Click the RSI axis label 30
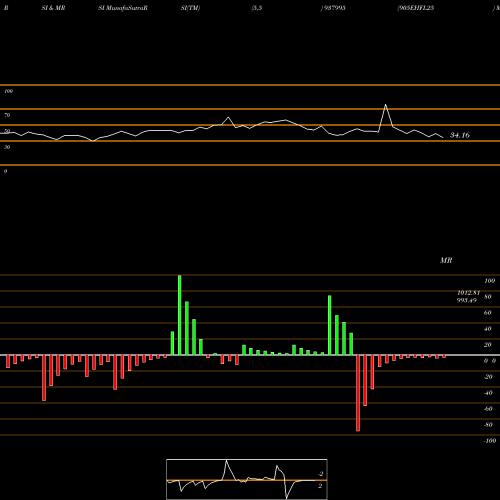500x500 pixels. (7, 147)
